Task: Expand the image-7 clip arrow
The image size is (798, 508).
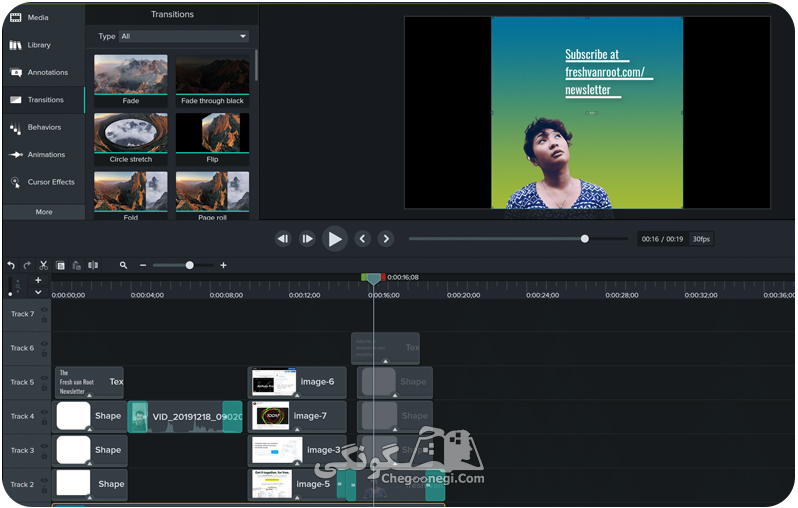Action: click(x=297, y=429)
